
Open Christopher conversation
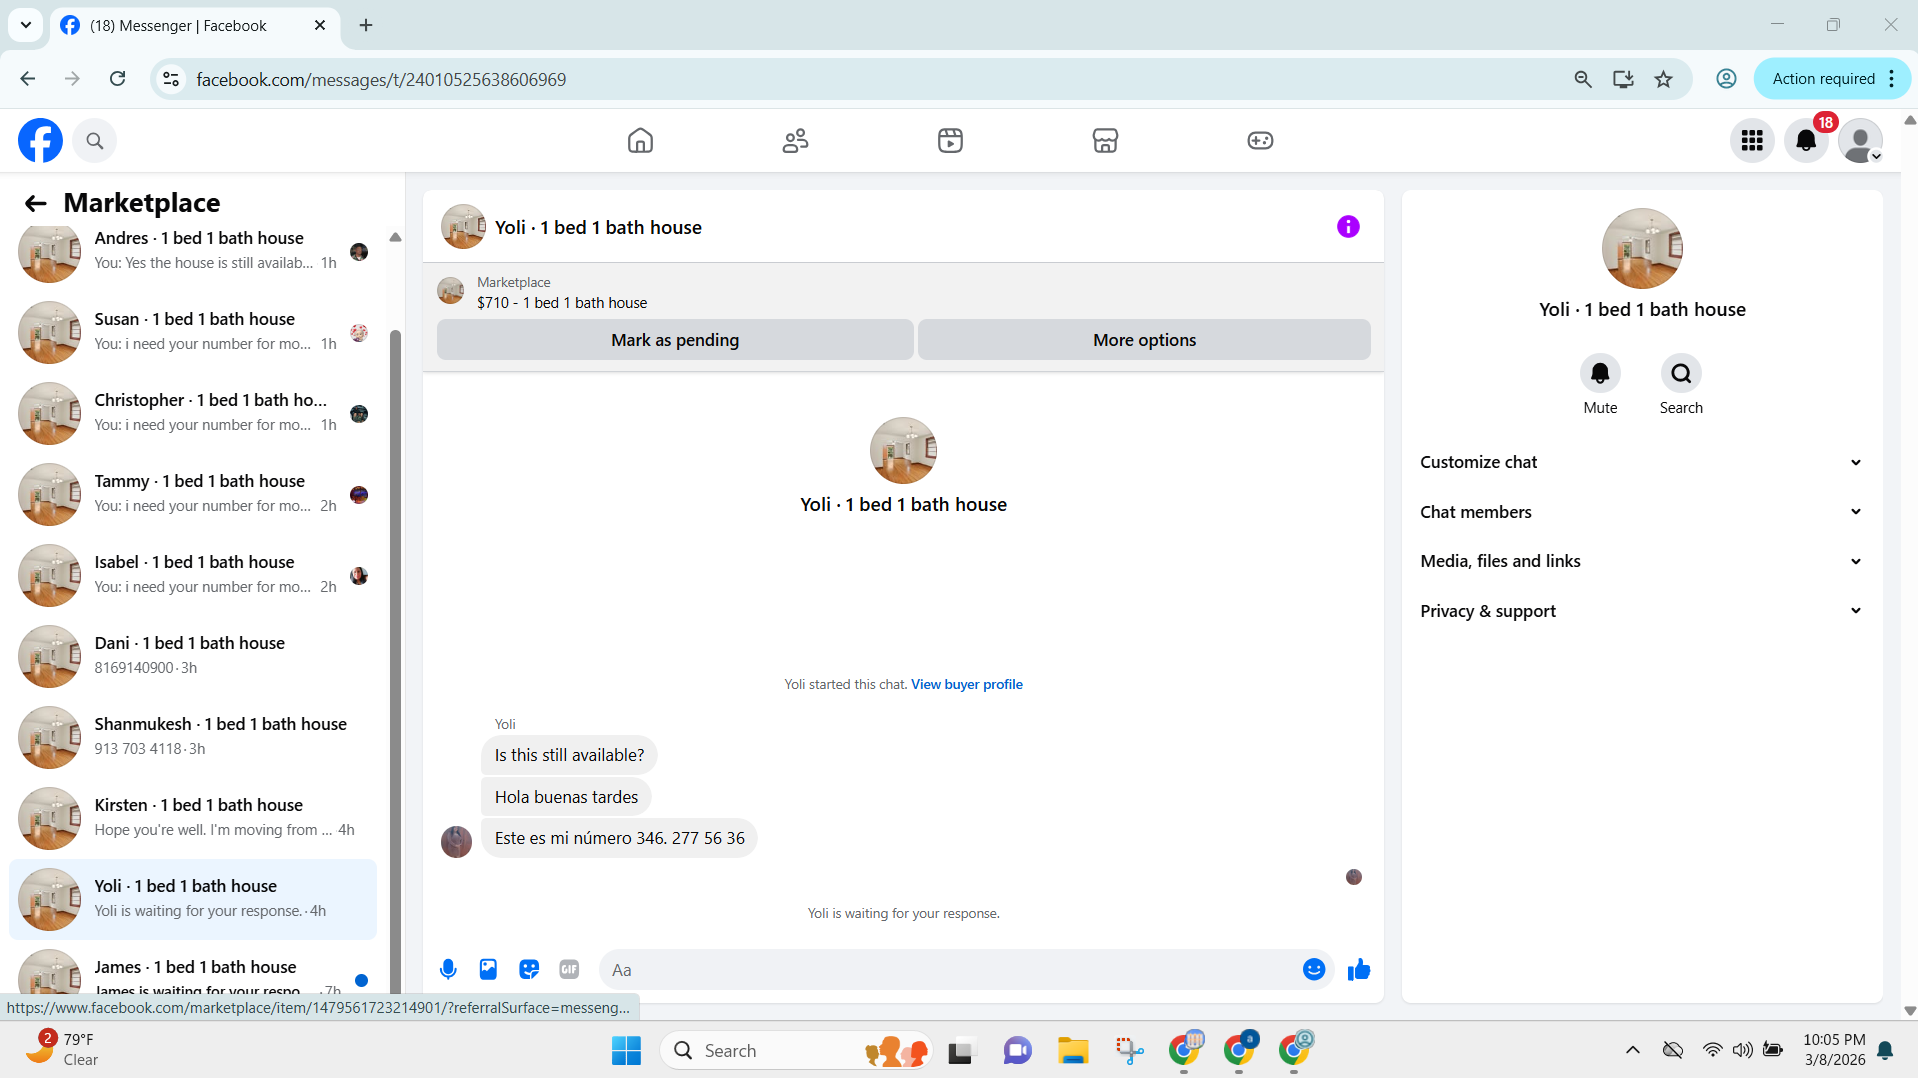click(193, 412)
